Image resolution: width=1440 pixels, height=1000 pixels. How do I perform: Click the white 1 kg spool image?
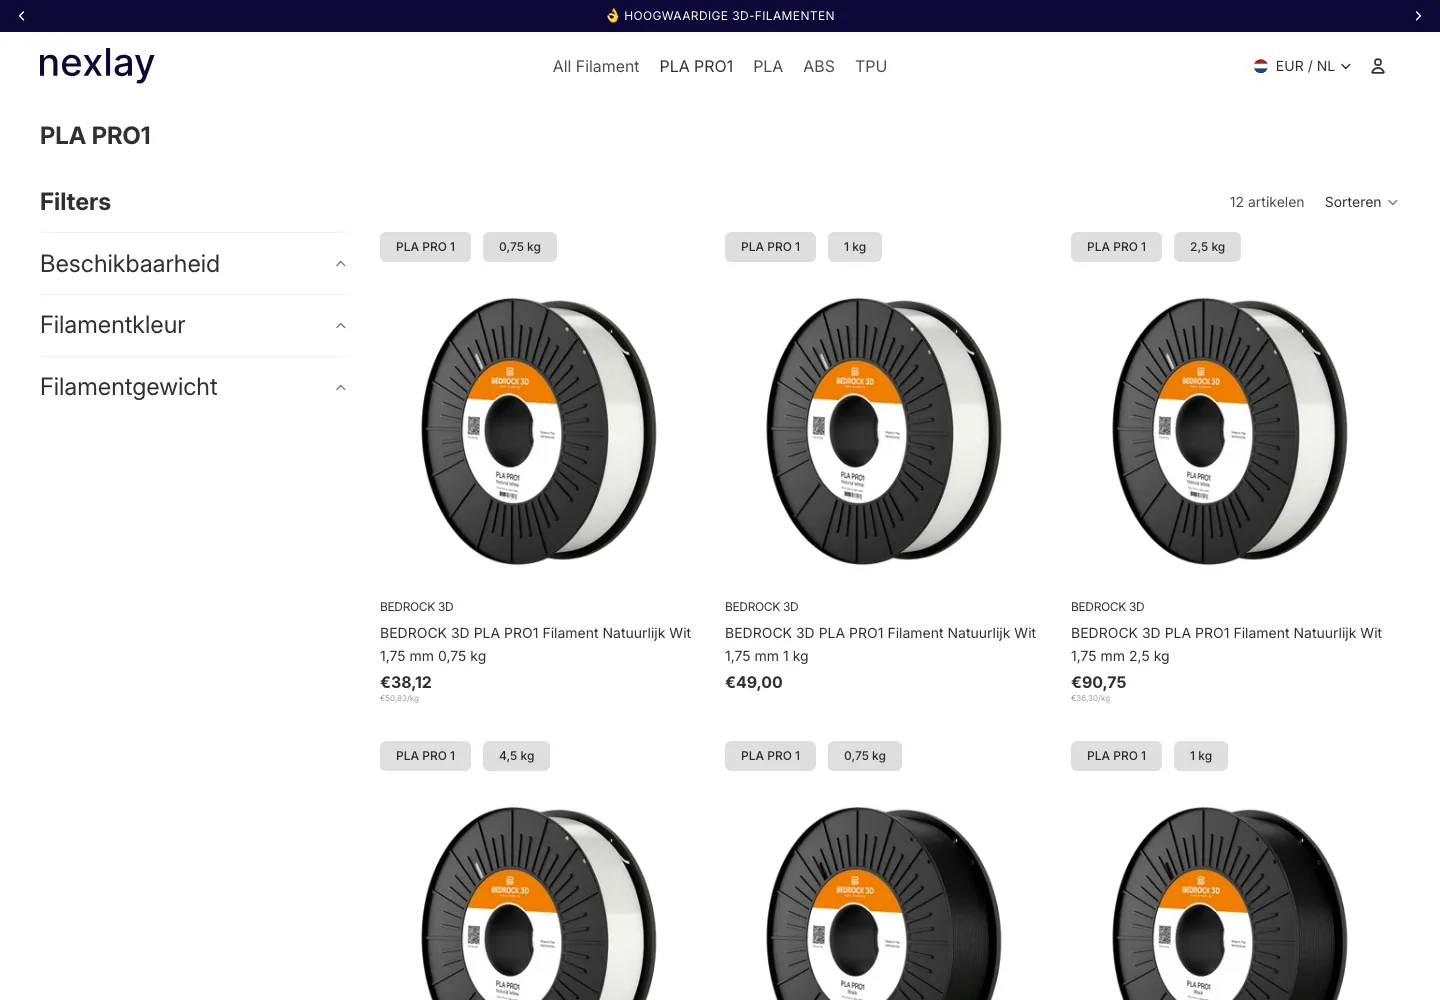(884, 430)
